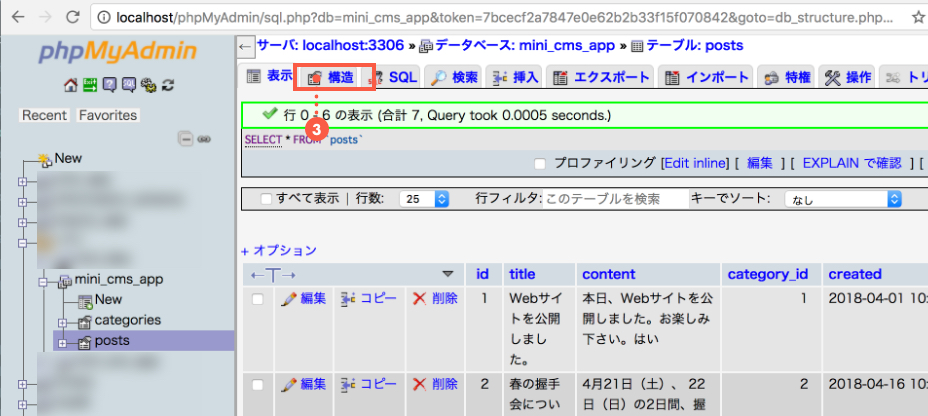Image resolution: width=928 pixels, height=416 pixels.
Task: Select the checkbox for row id 1
Action: [x=258, y=299]
